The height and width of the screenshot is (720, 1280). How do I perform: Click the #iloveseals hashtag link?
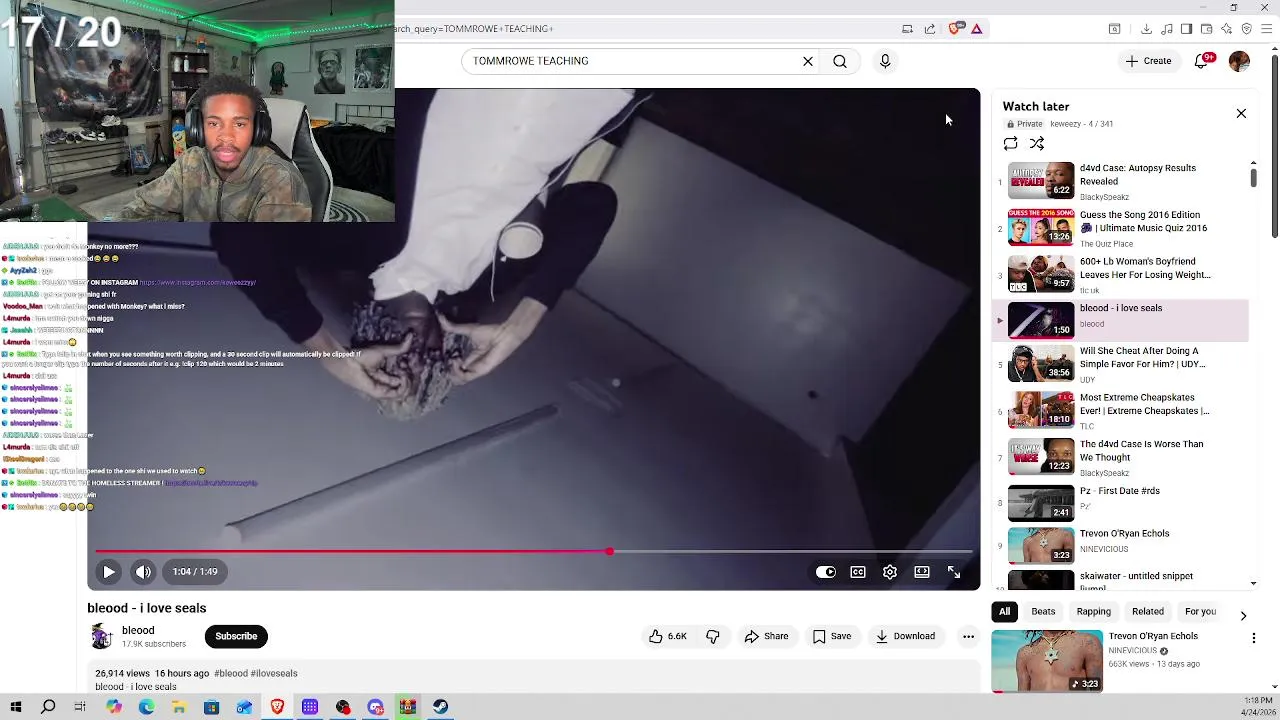tap(274, 674)
